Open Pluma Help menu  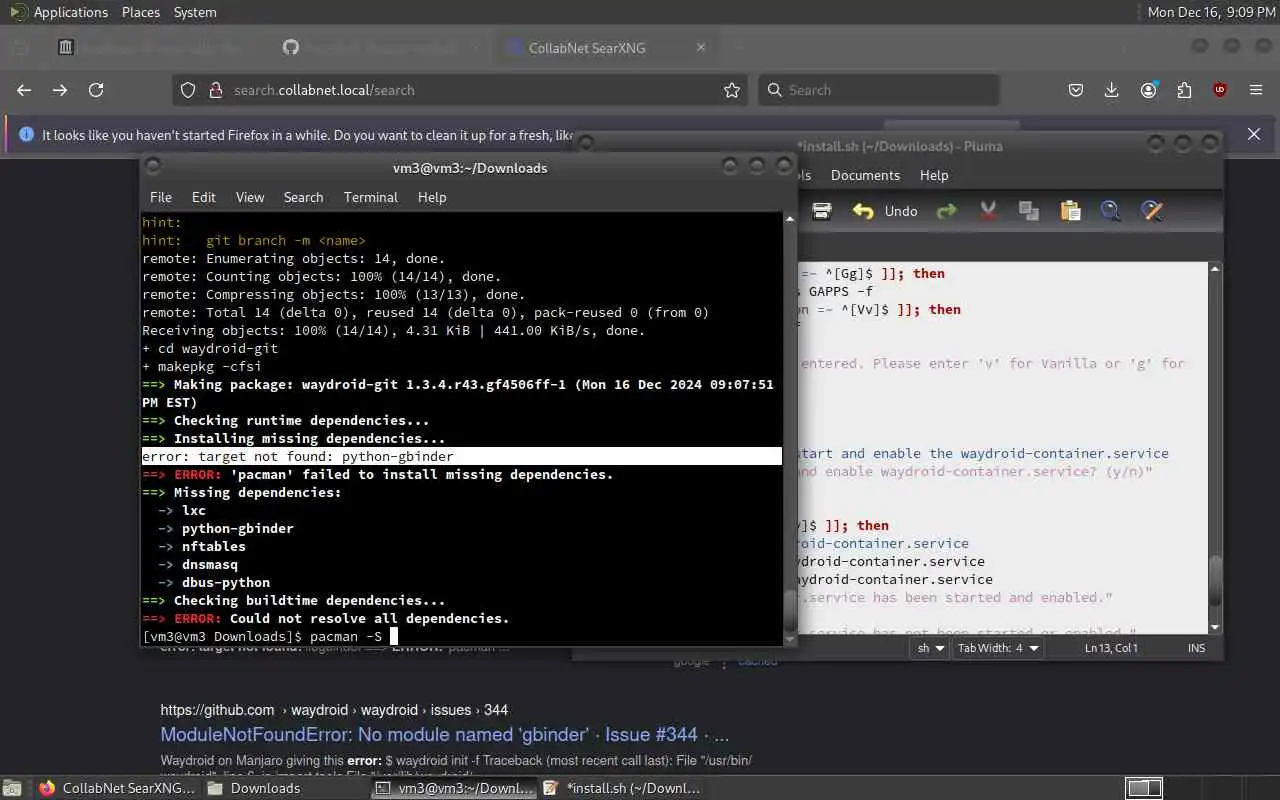click(934, 175)
